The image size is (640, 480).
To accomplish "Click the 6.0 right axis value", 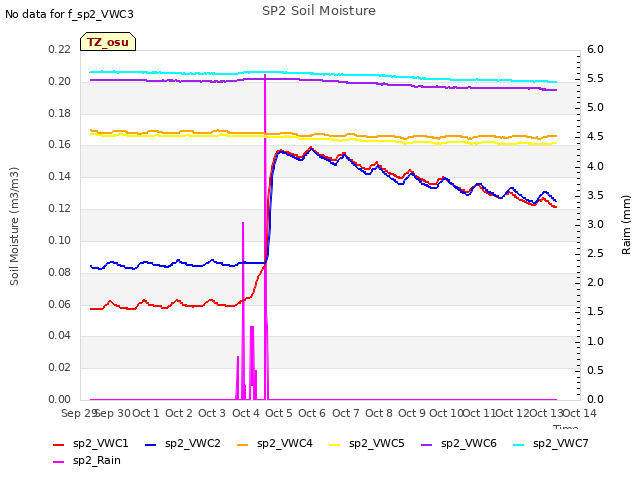I will 595,49.
